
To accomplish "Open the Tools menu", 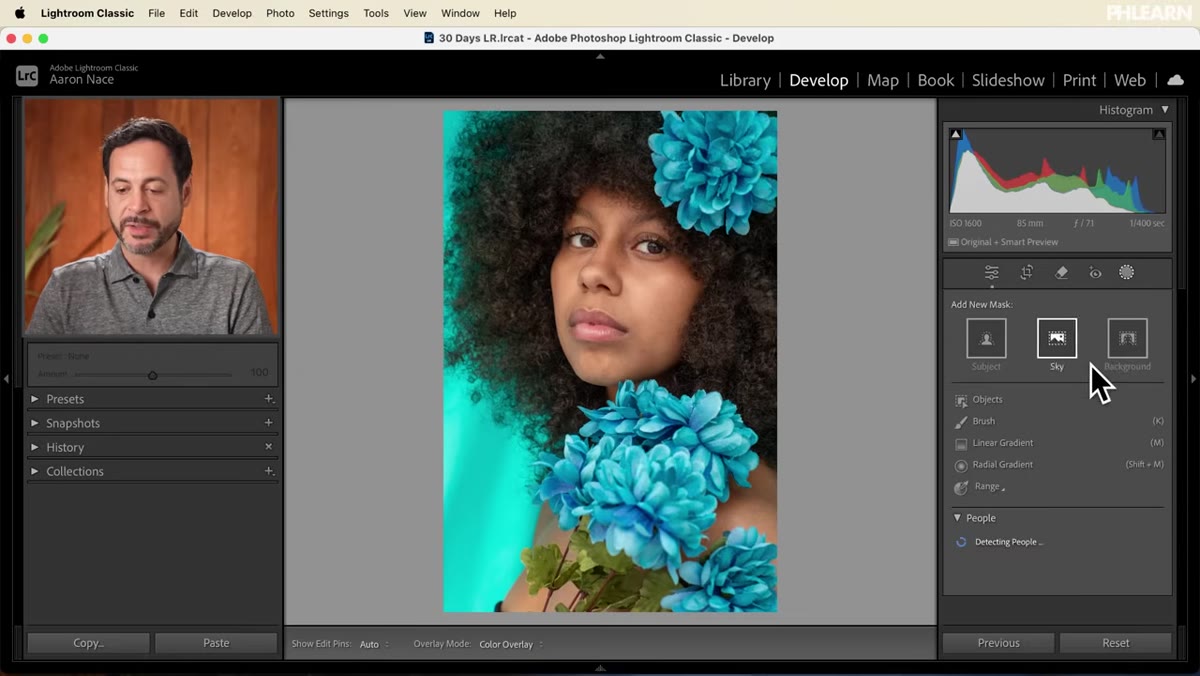I will point(376,13).
